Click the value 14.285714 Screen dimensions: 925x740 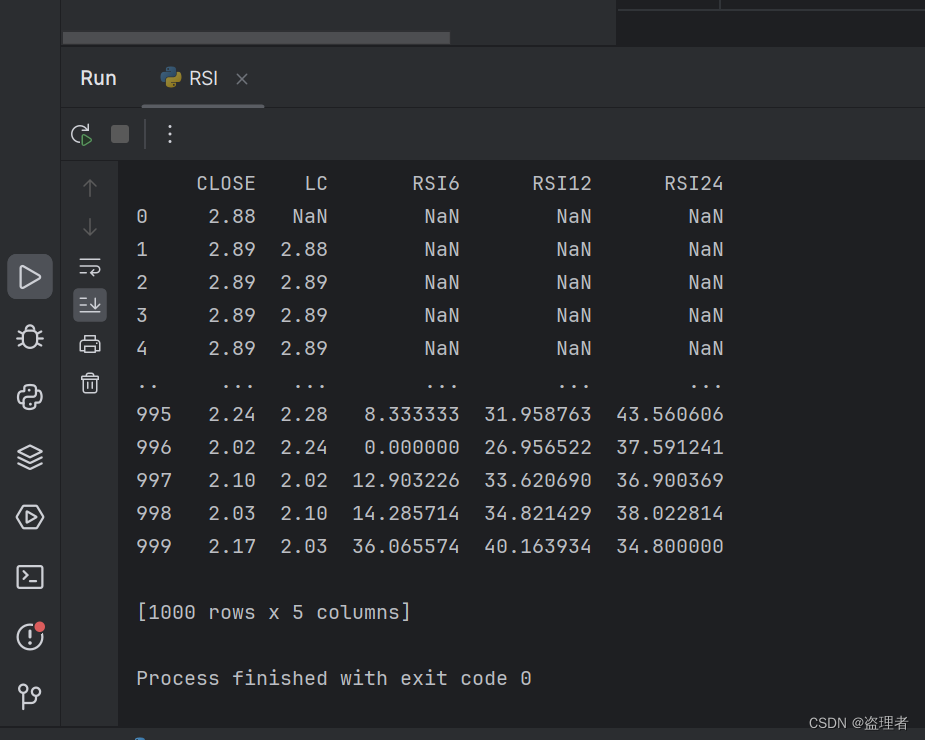click(x=405, y=513)
